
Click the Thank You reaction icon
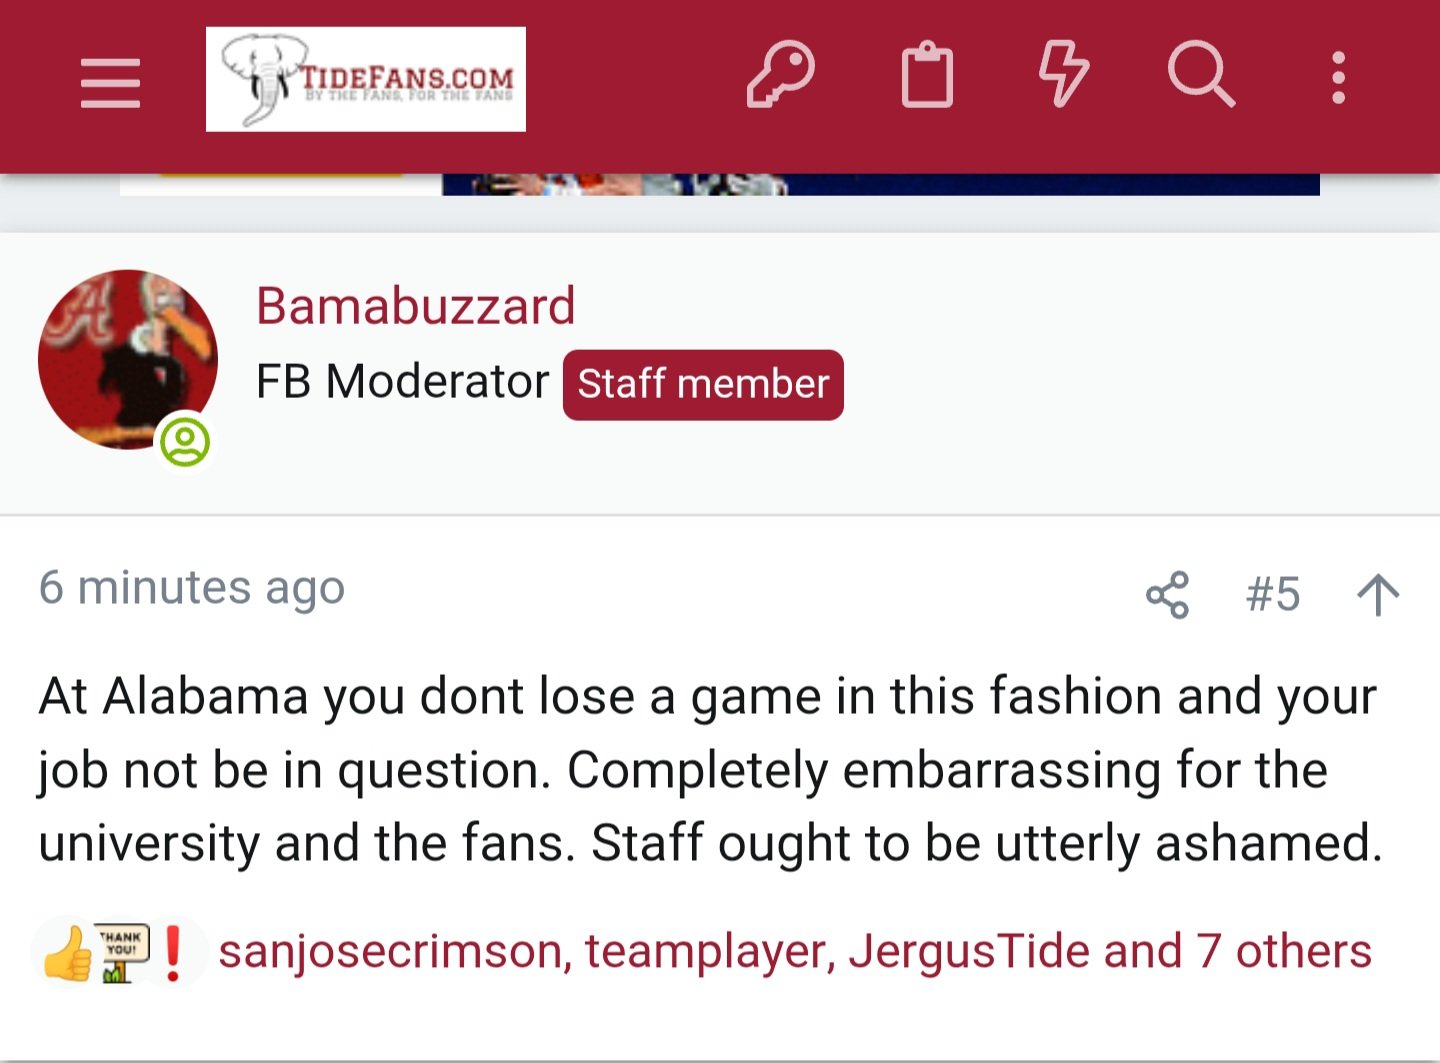(122, 953)
